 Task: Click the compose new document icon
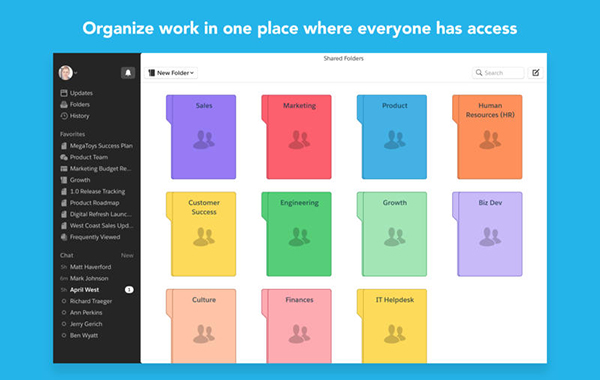pos(536,73)
